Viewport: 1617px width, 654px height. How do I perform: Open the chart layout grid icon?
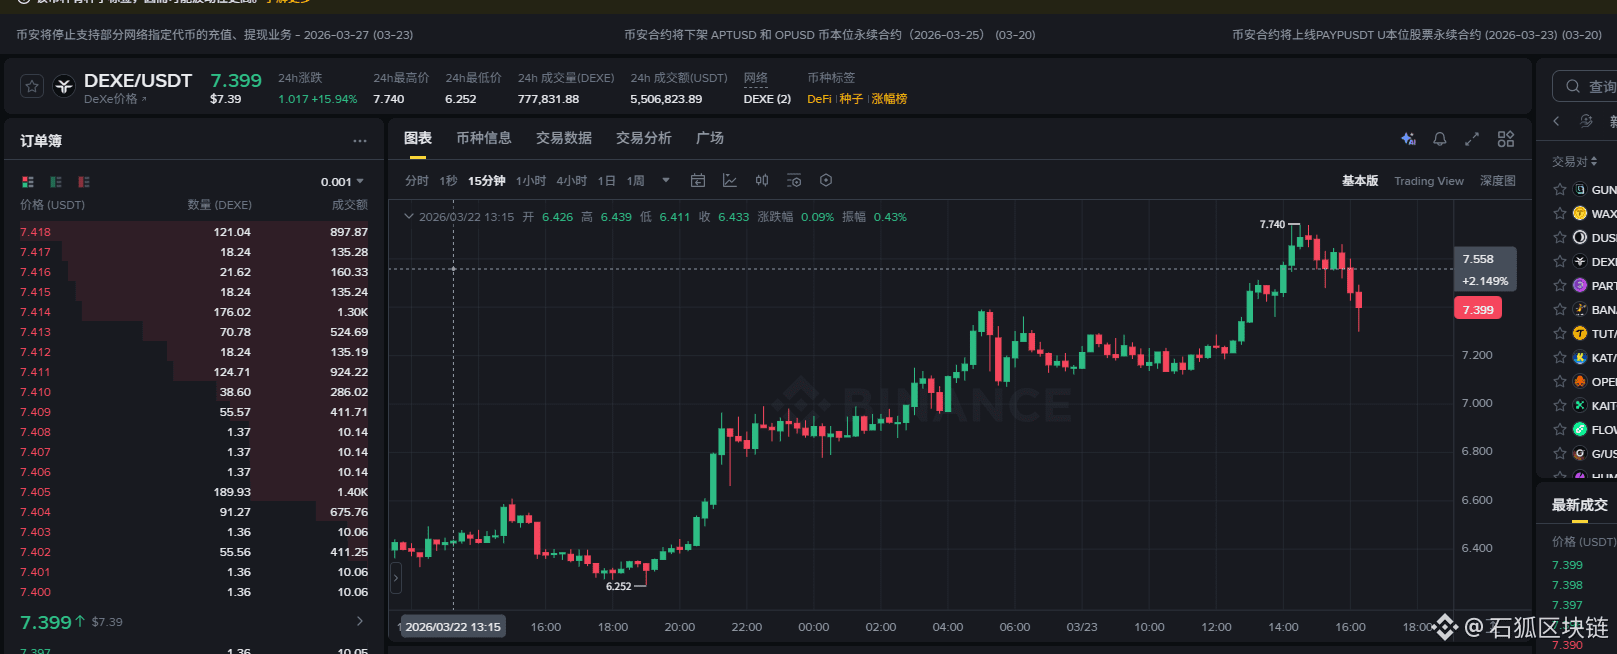pos(1506,139)
